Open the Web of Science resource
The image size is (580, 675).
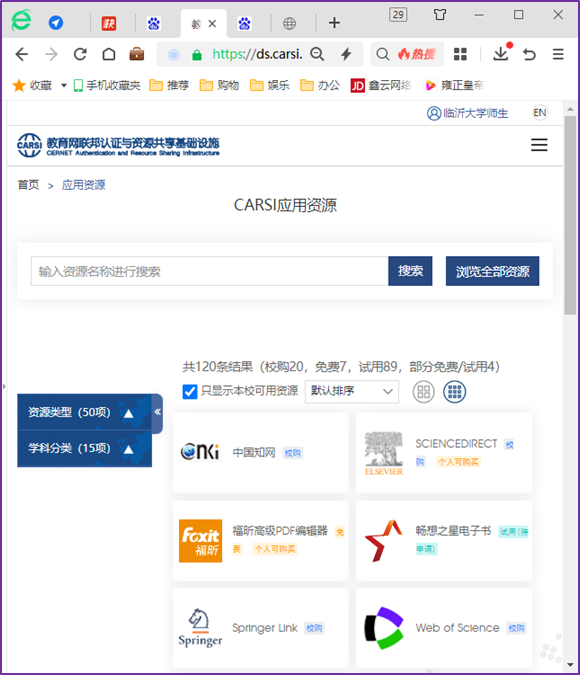[x=444, y=628]
